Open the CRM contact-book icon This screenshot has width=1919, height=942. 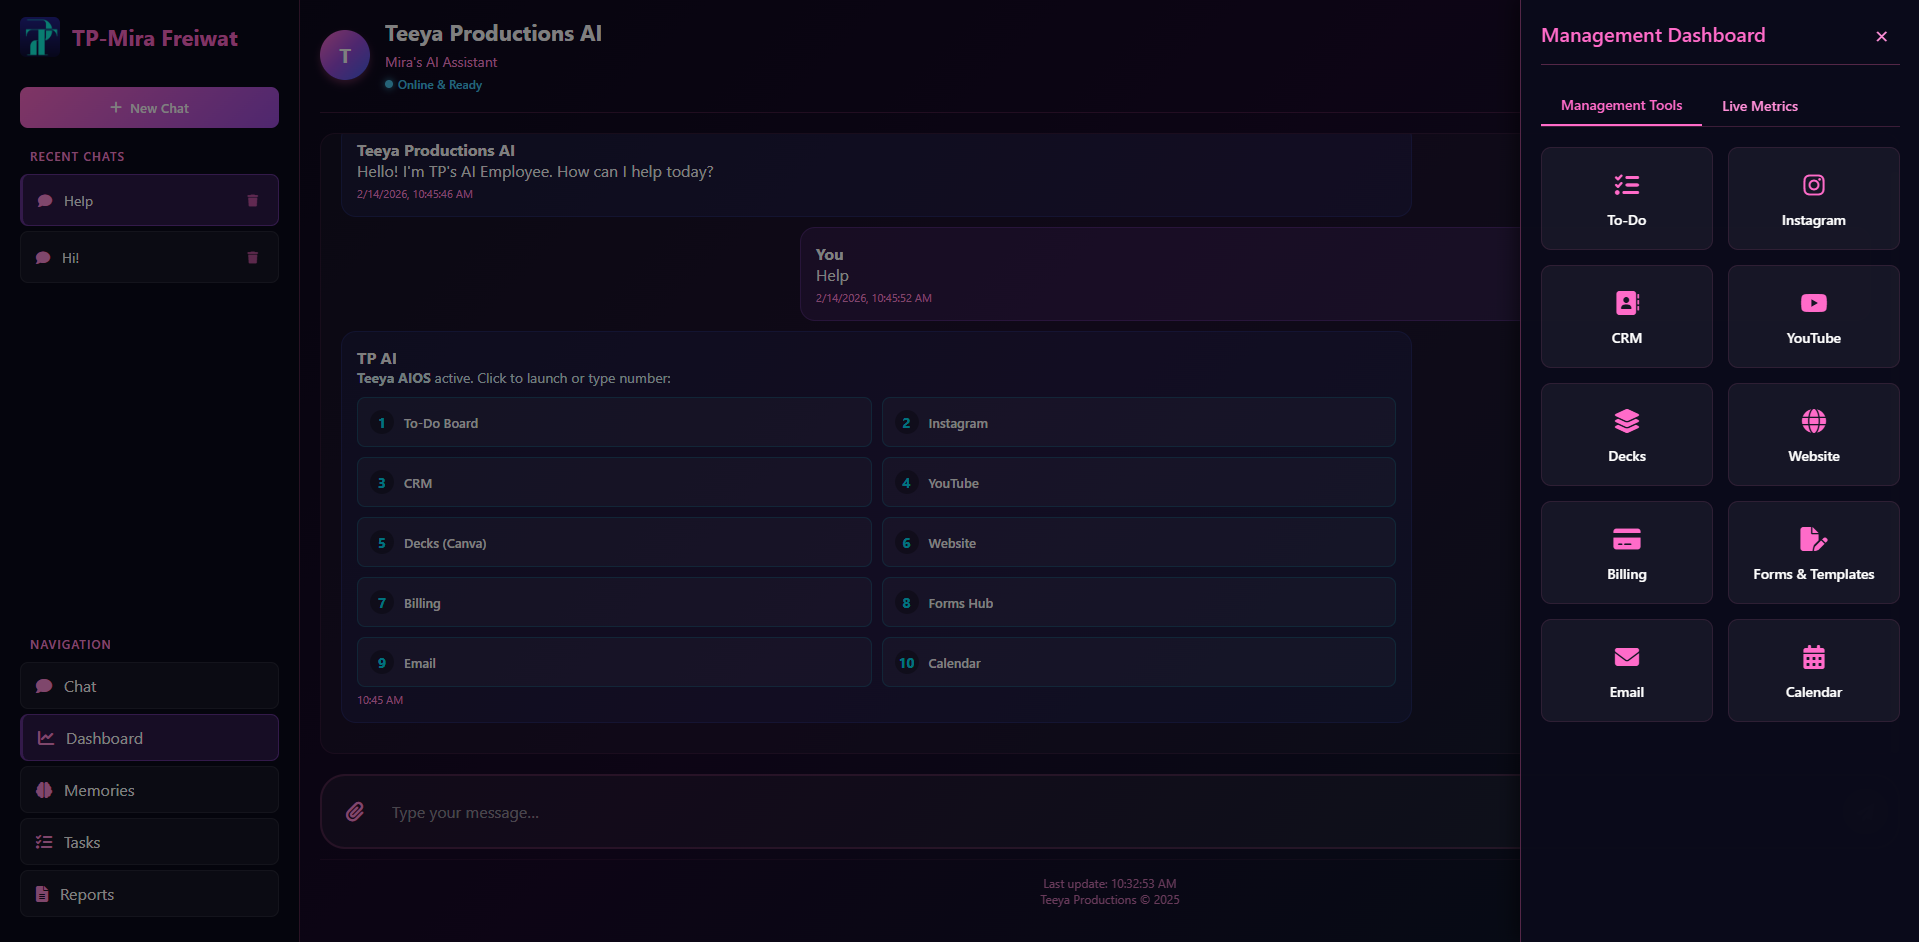point(1626,303)
